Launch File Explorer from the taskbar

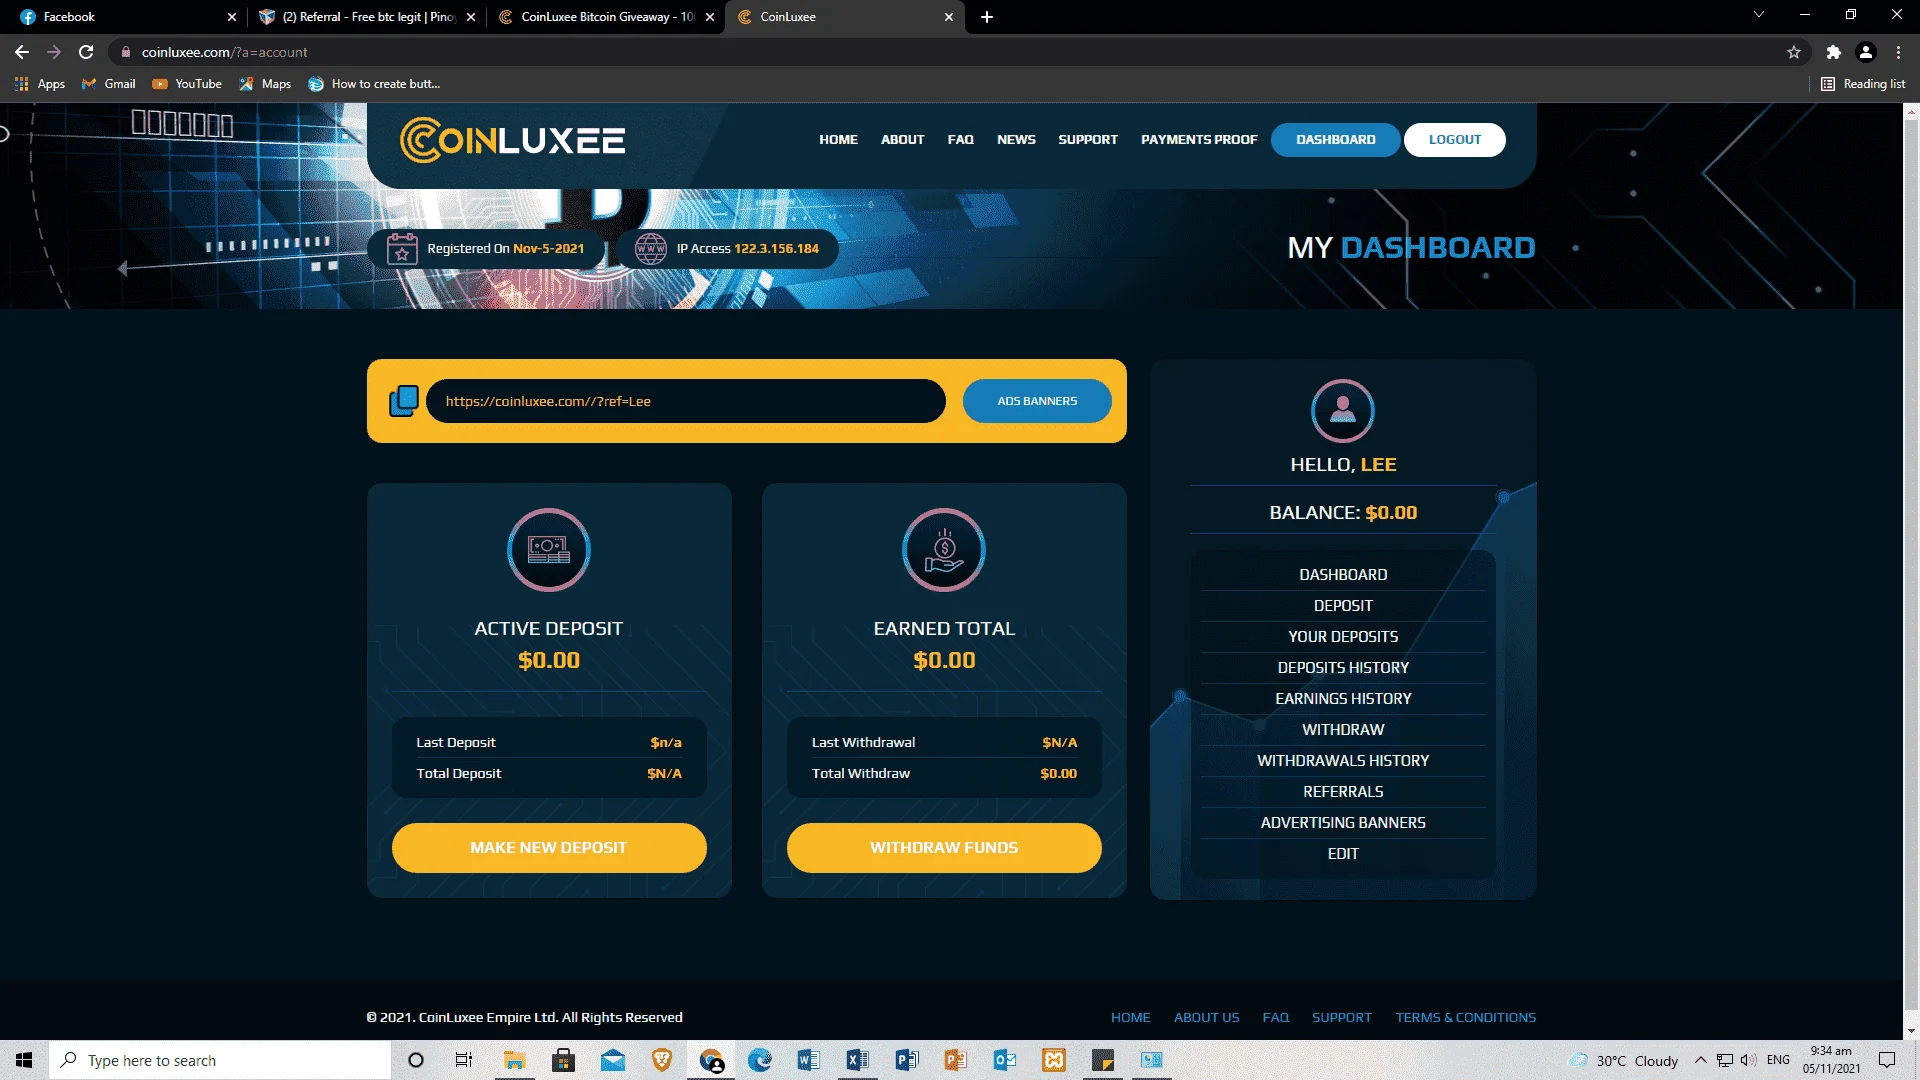pyautogui.click(x=514, y=1060)
